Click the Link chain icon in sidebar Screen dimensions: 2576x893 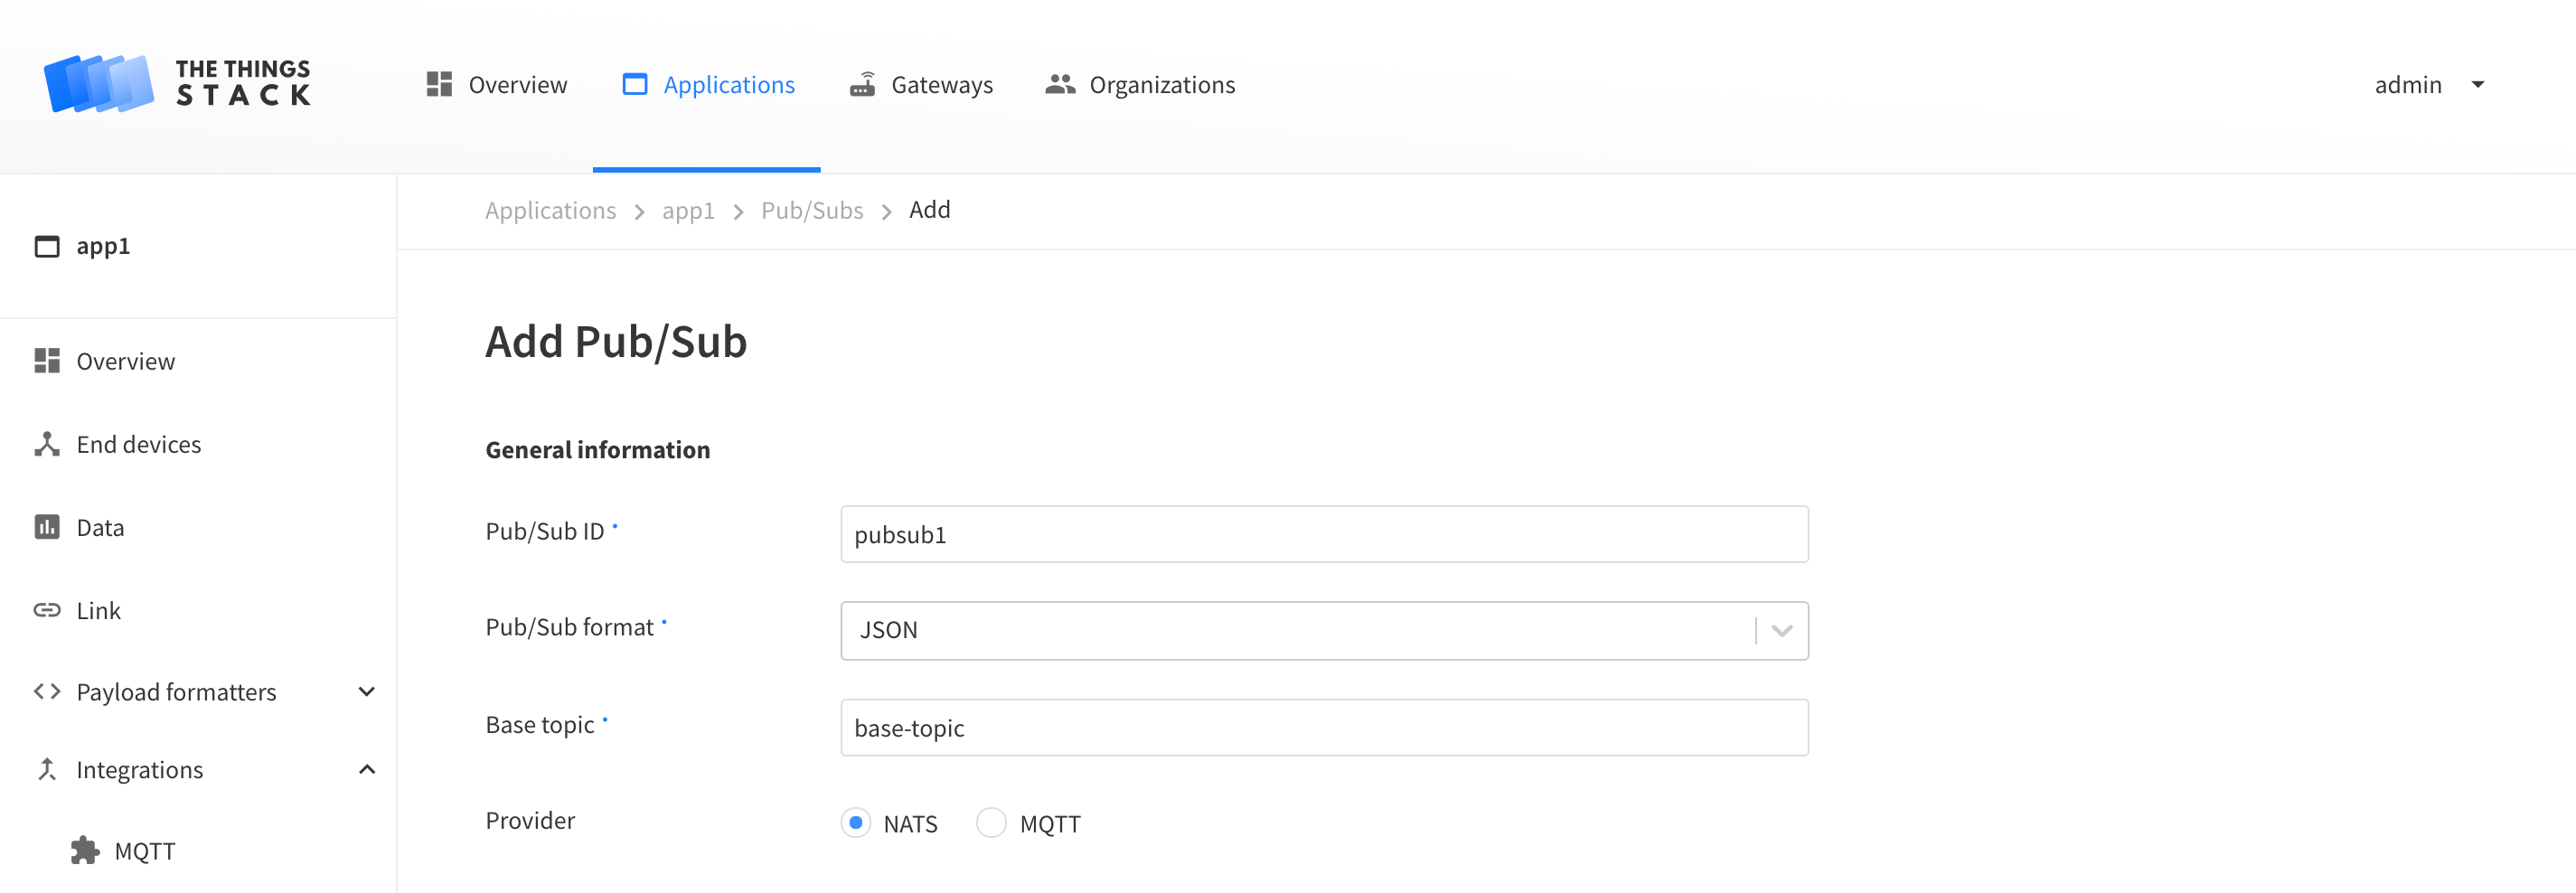tap(47, 610)
